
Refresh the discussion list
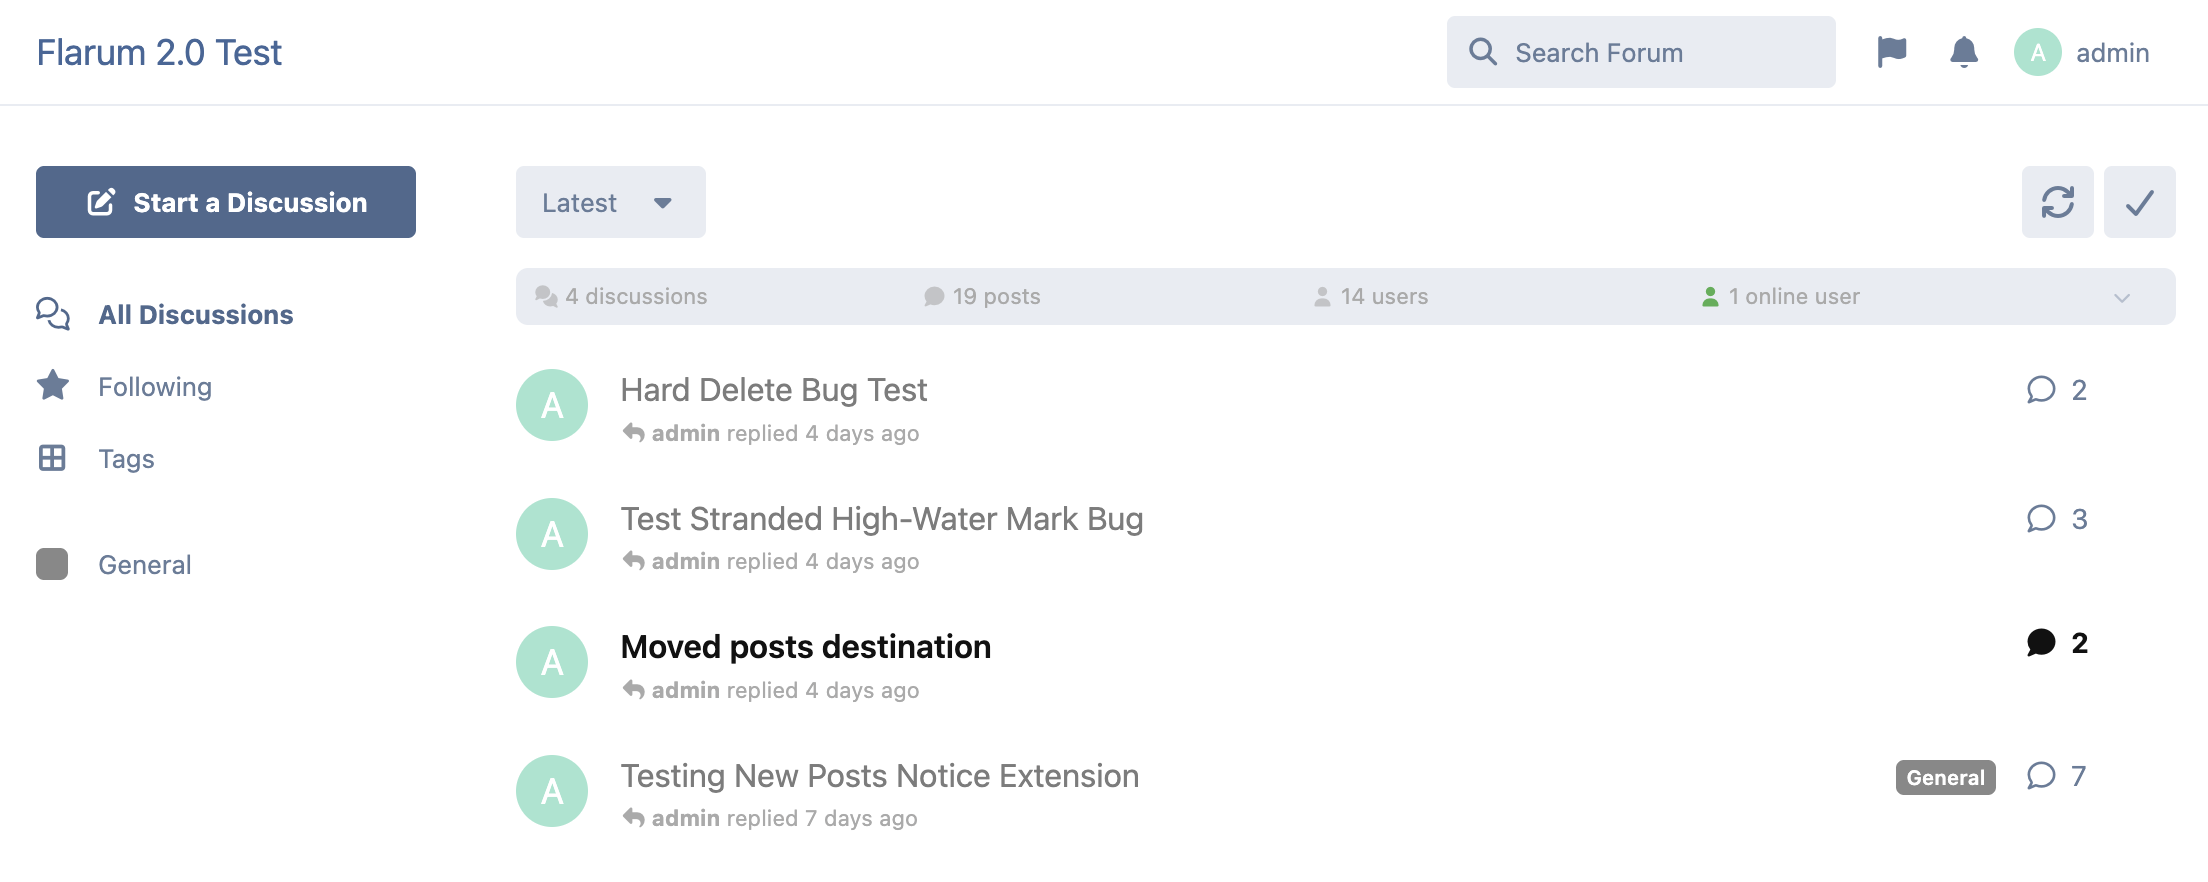[2057, 202]
